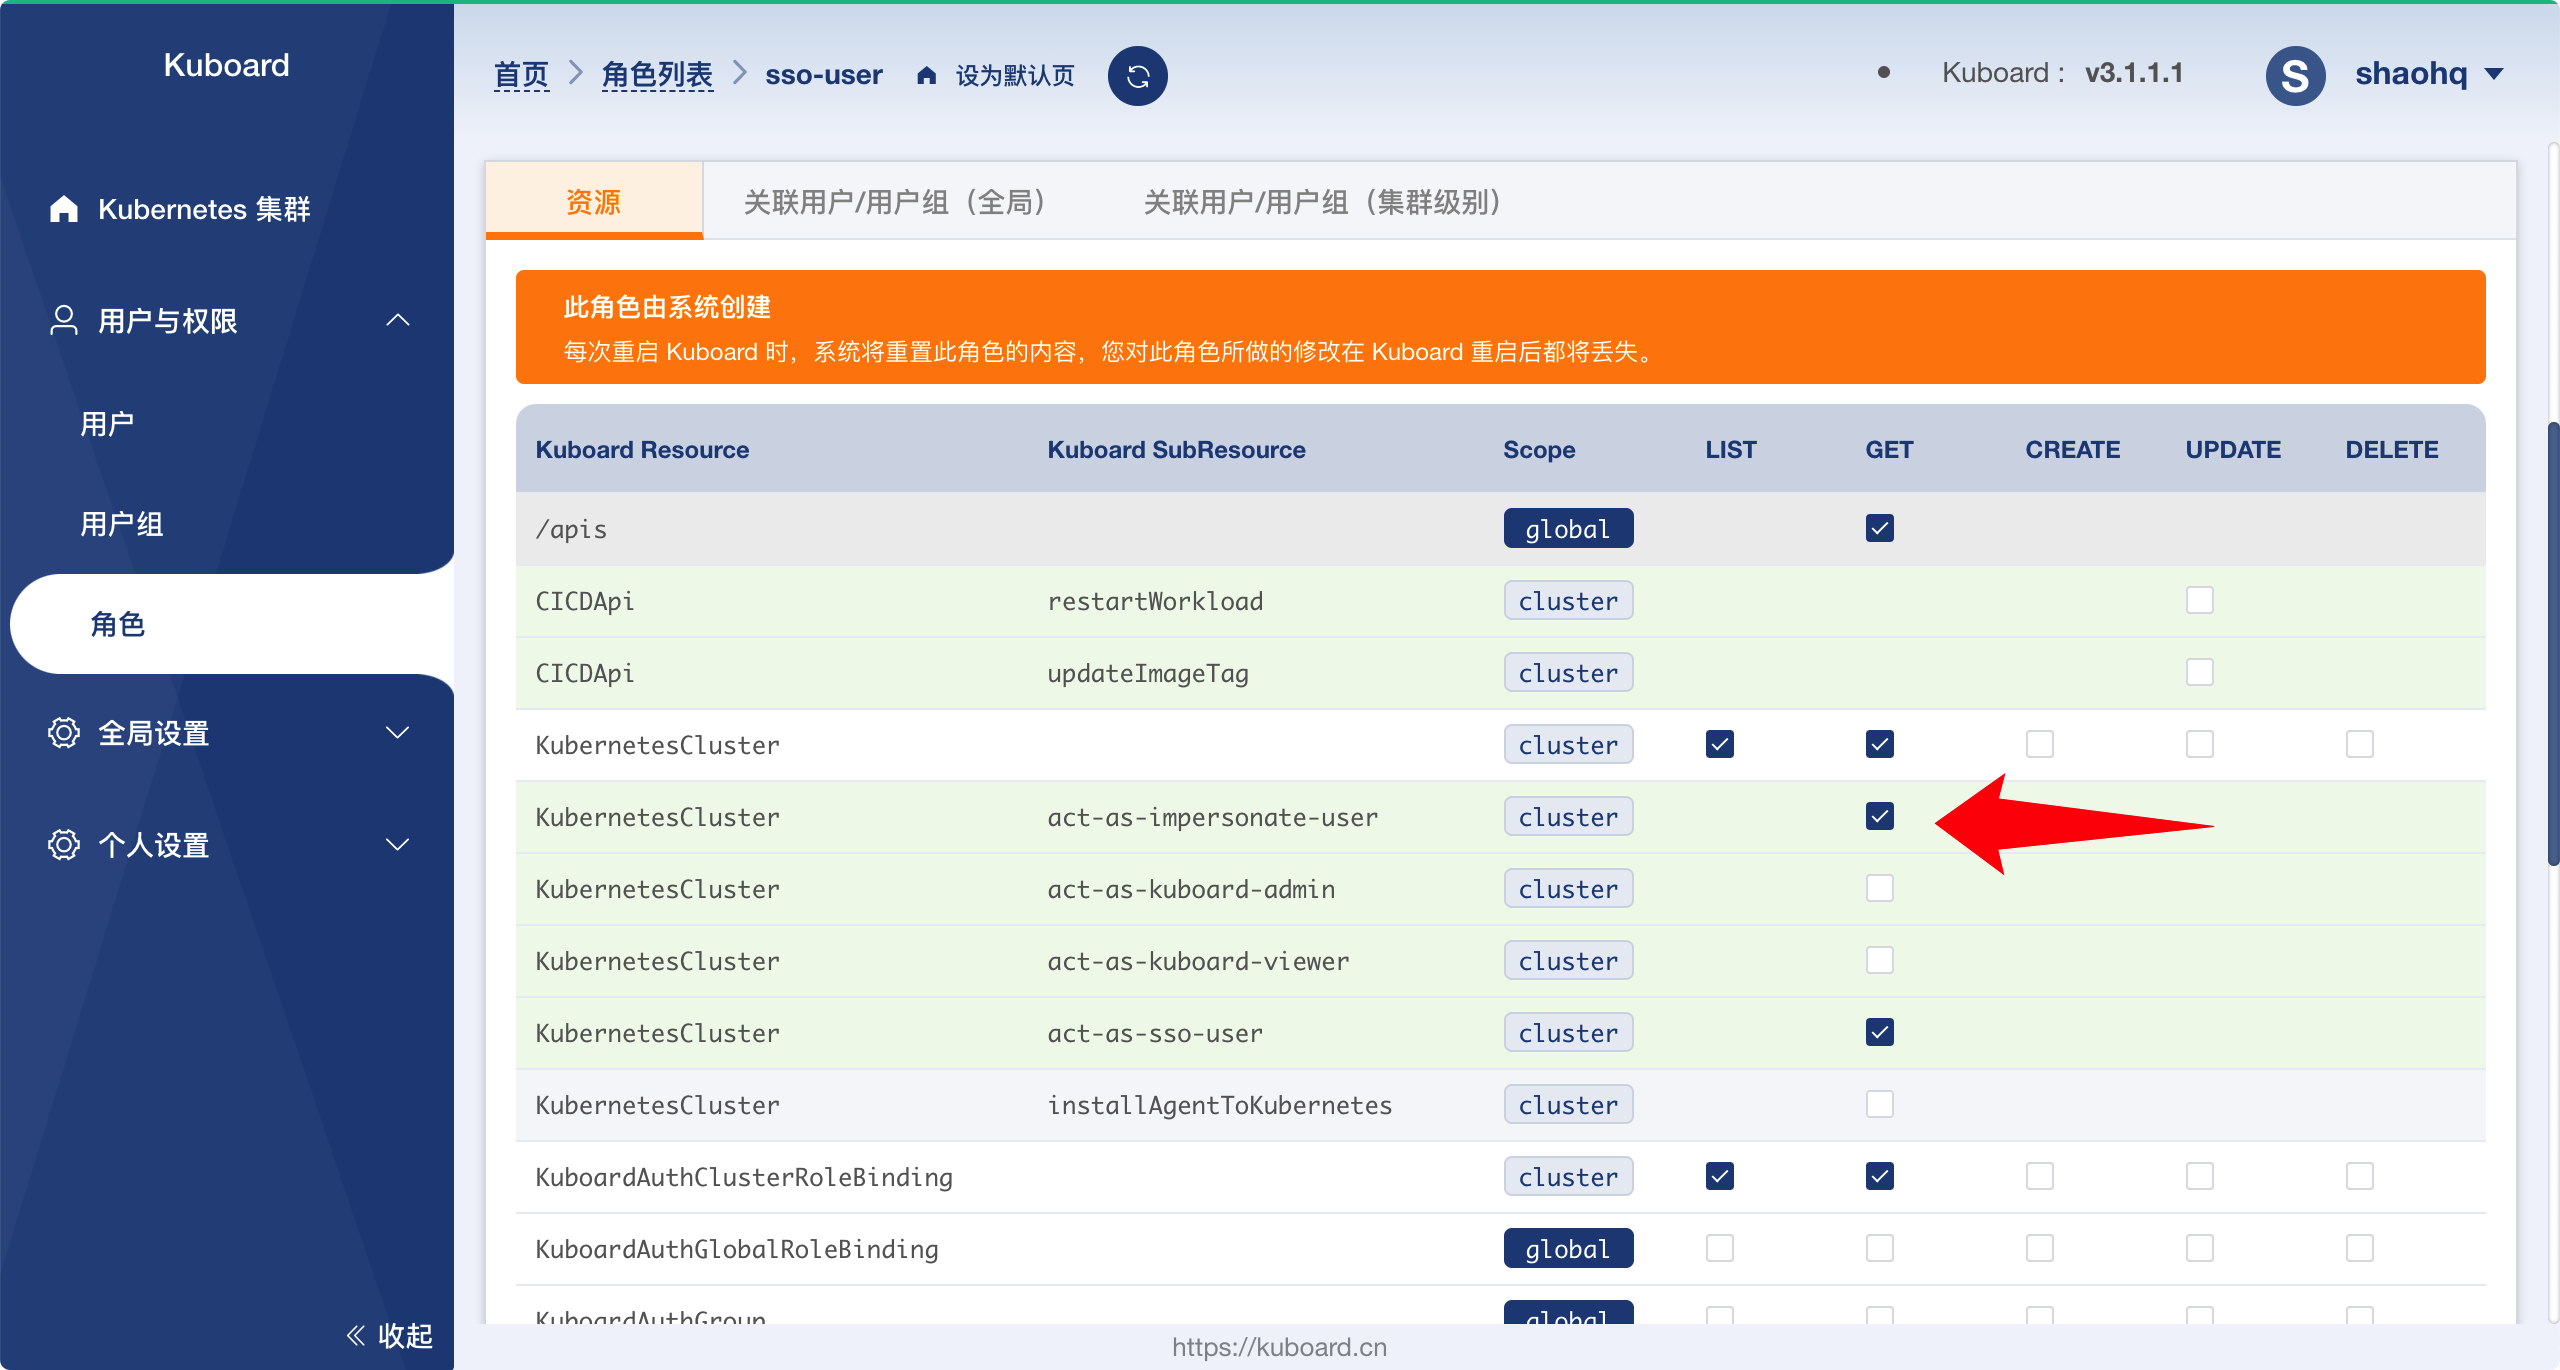This screenshot has height=1370, width=2560.
Task: Click the DELETE column header
Action: coord(2392,450)
